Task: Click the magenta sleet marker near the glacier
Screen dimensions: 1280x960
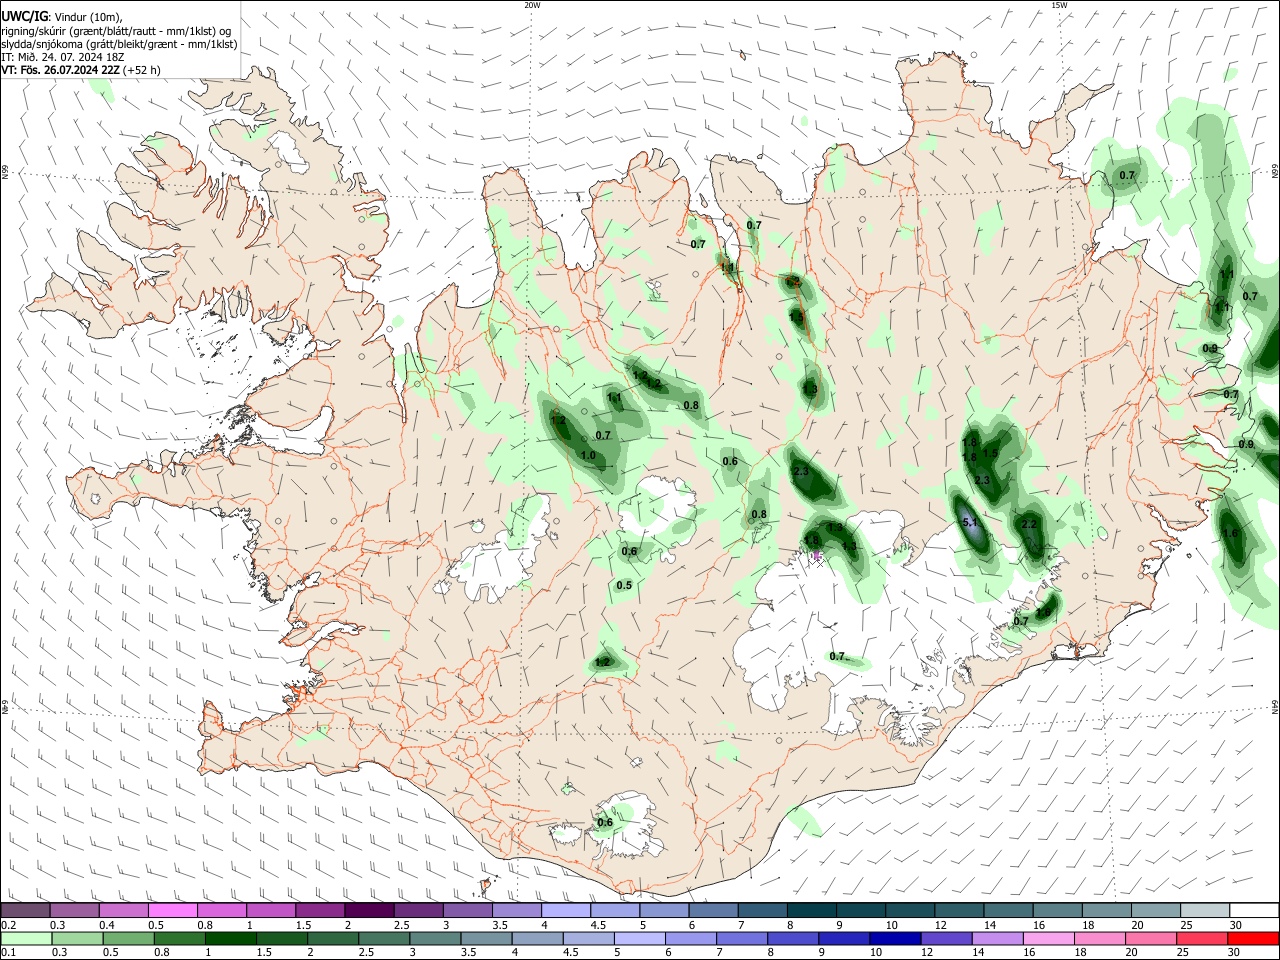Action: click(x=817, y=555)
